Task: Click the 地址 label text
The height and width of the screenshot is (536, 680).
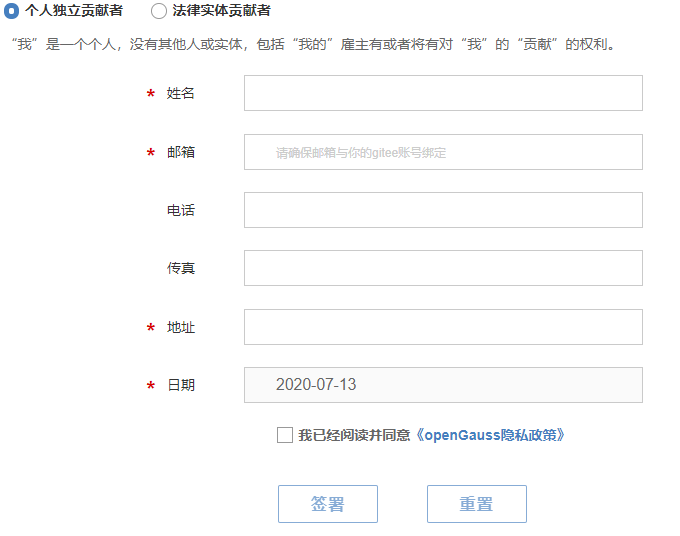Action: [x=180, y=327]
